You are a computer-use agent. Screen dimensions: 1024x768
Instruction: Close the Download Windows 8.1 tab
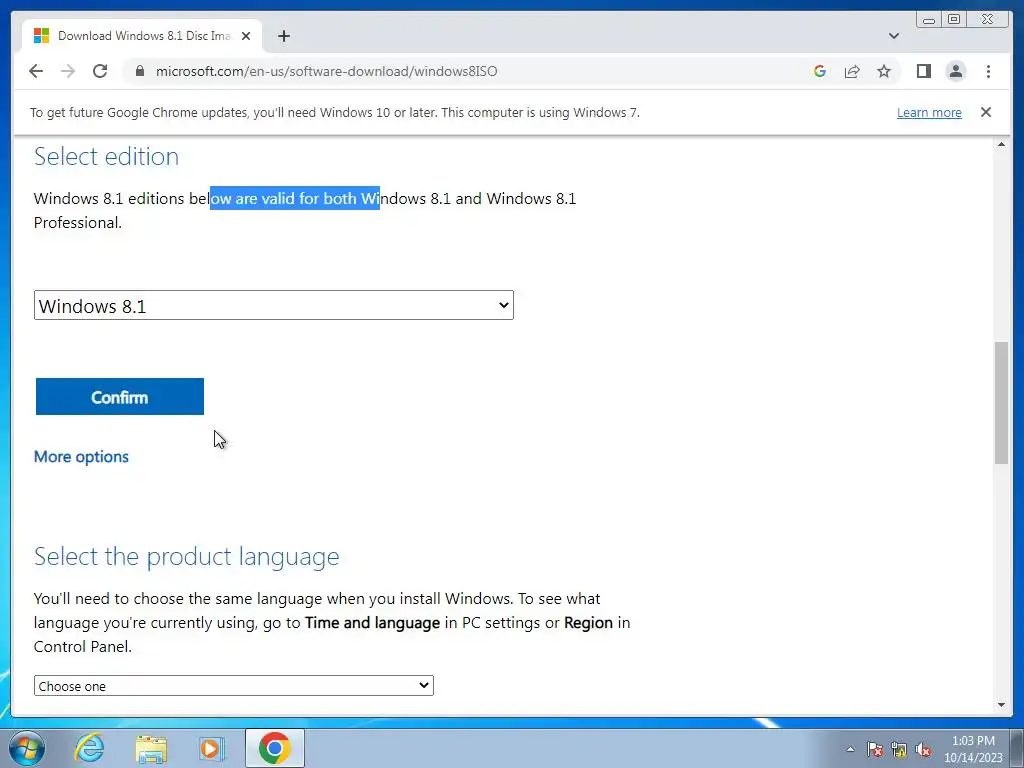pyautogui.click(x=246, y=36)
